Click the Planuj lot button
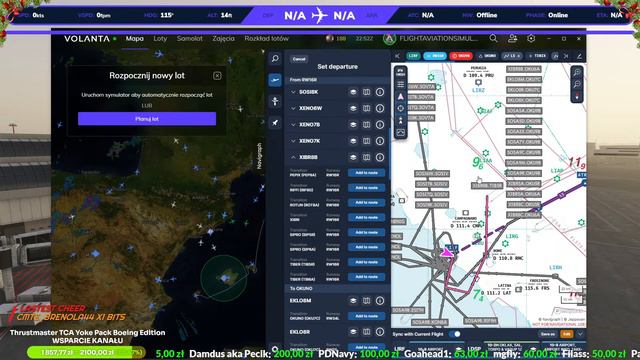The image size is (640, 360). (147, 119)
